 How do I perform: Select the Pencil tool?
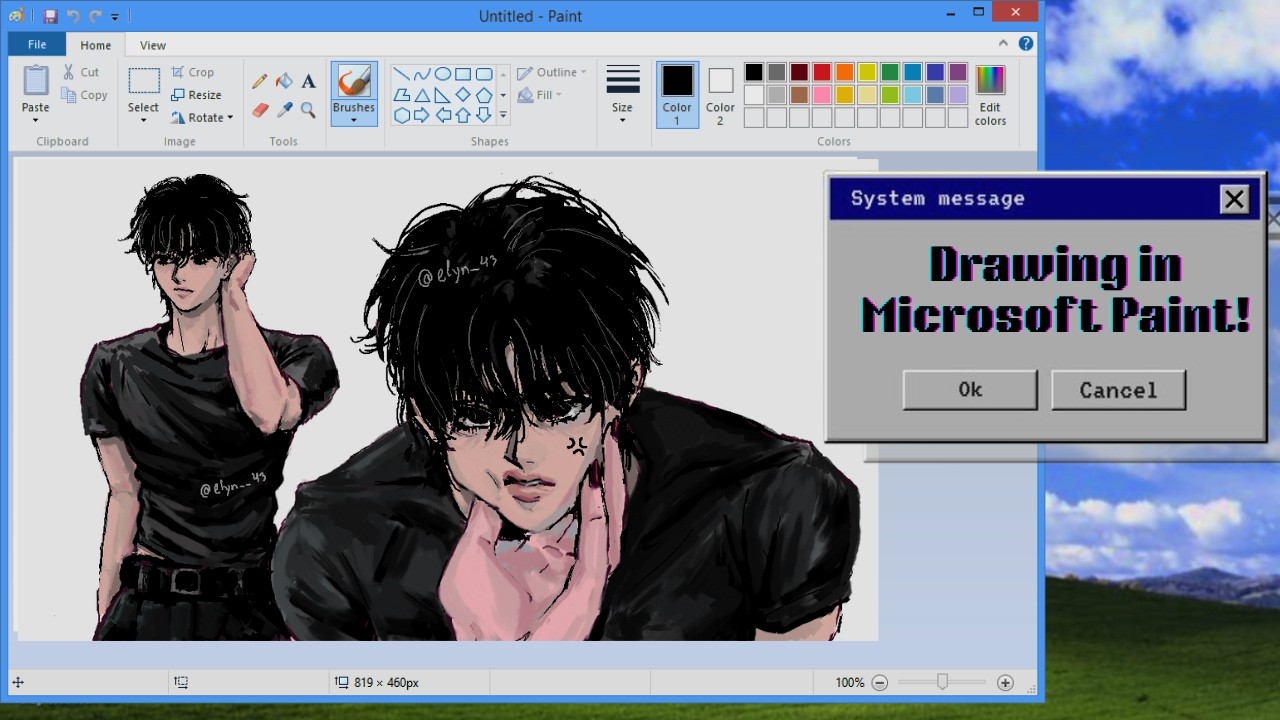pyautogui.click(x=260, y=81)
